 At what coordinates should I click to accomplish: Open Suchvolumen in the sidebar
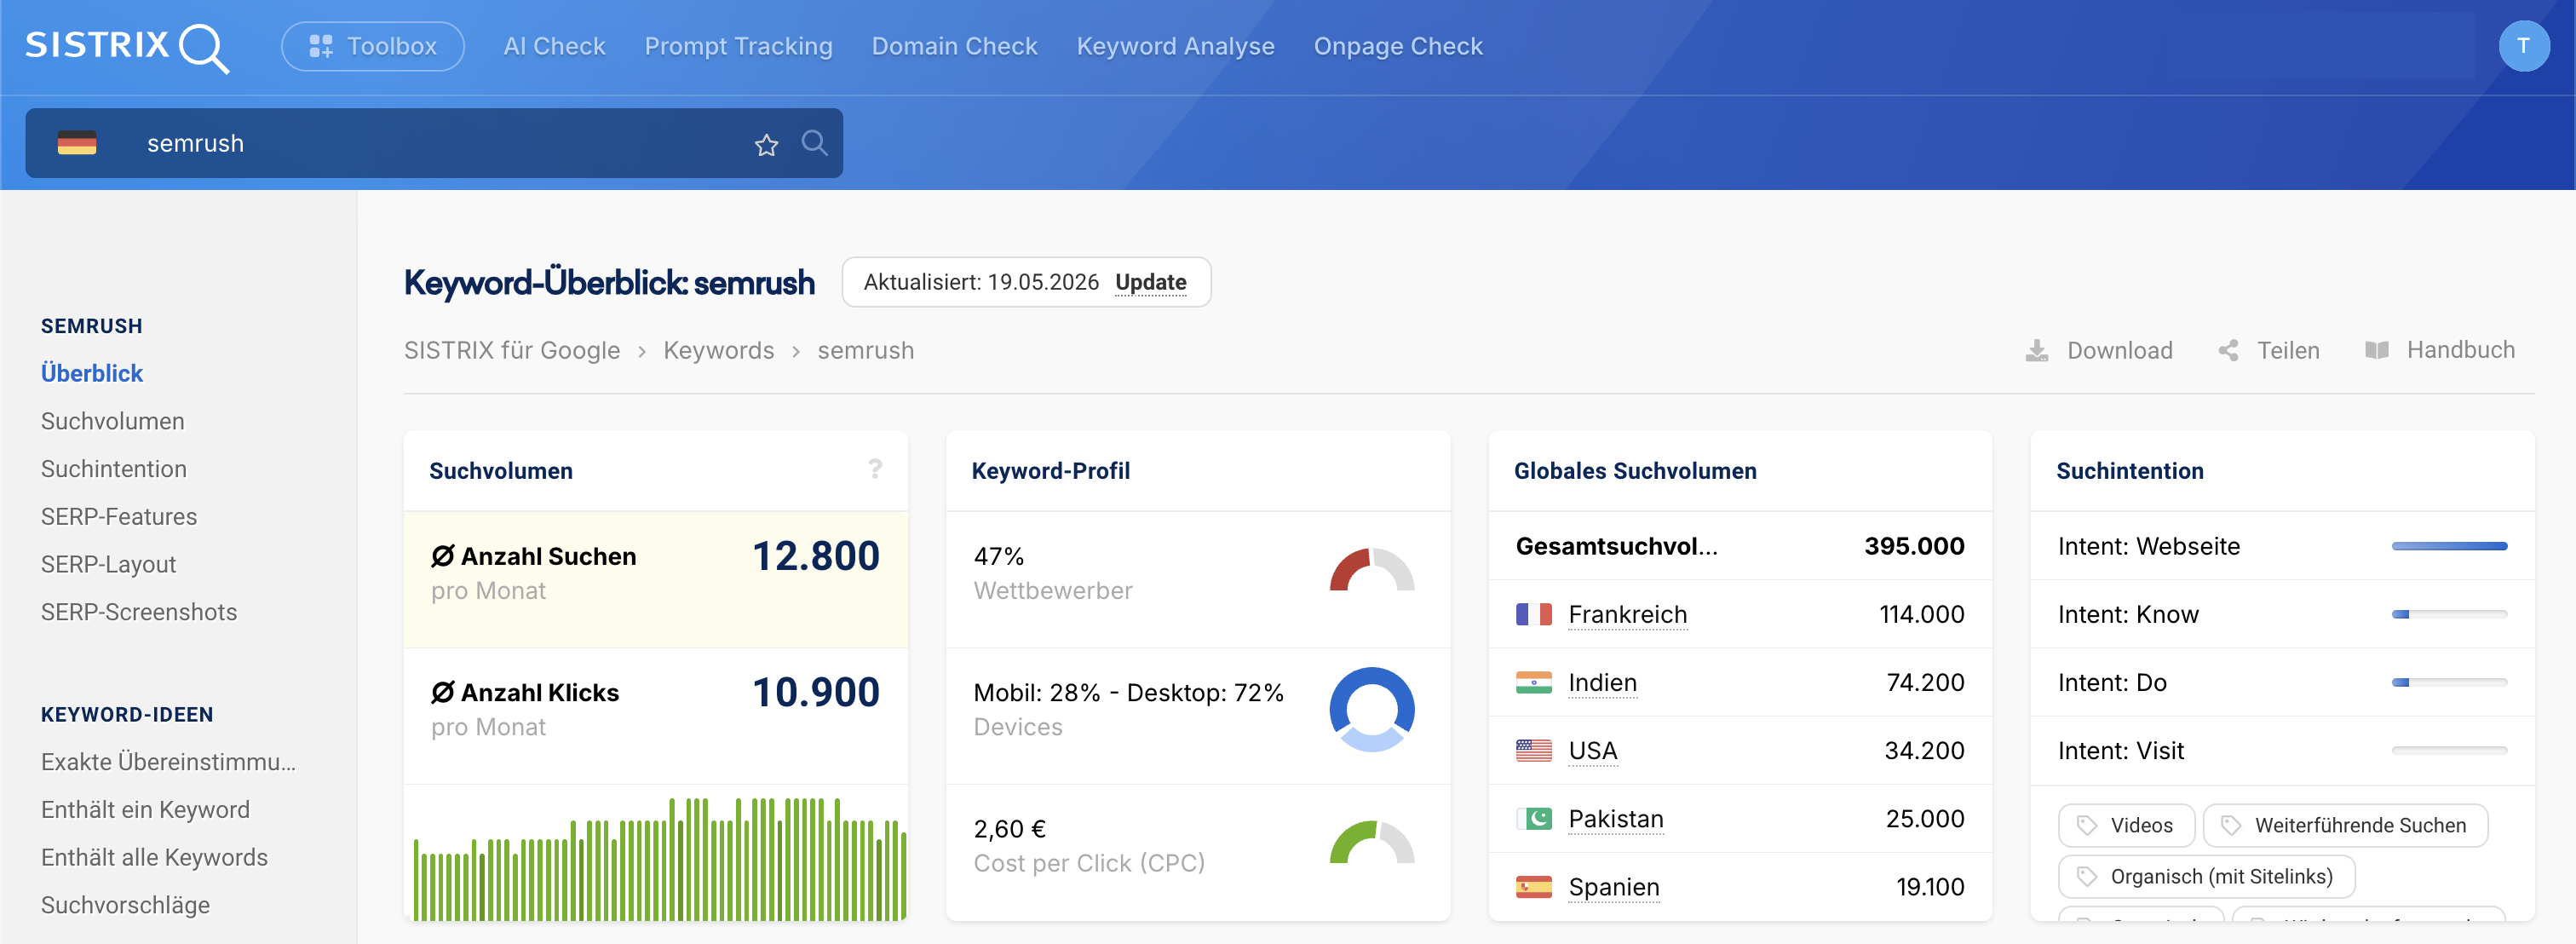[x=112, y=421]
